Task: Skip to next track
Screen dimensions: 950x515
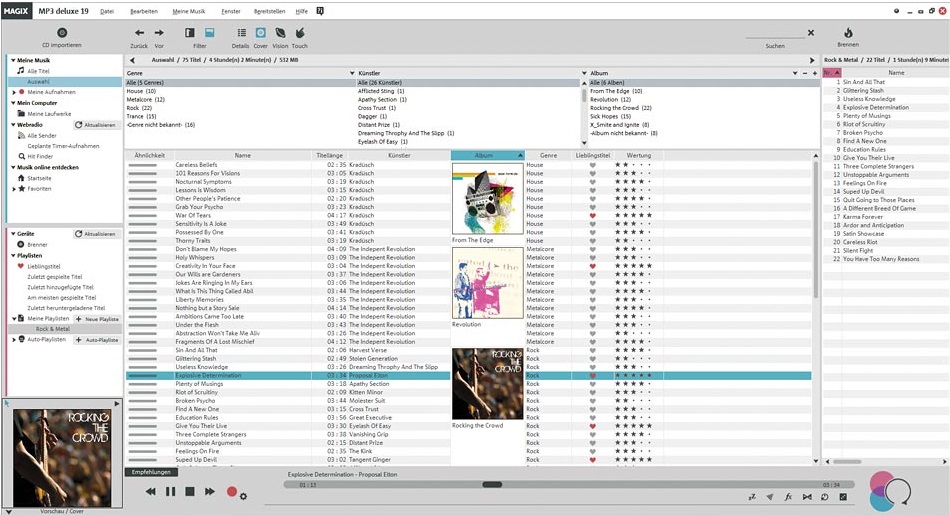Action: pyautogui.click(x=210, y=491)
